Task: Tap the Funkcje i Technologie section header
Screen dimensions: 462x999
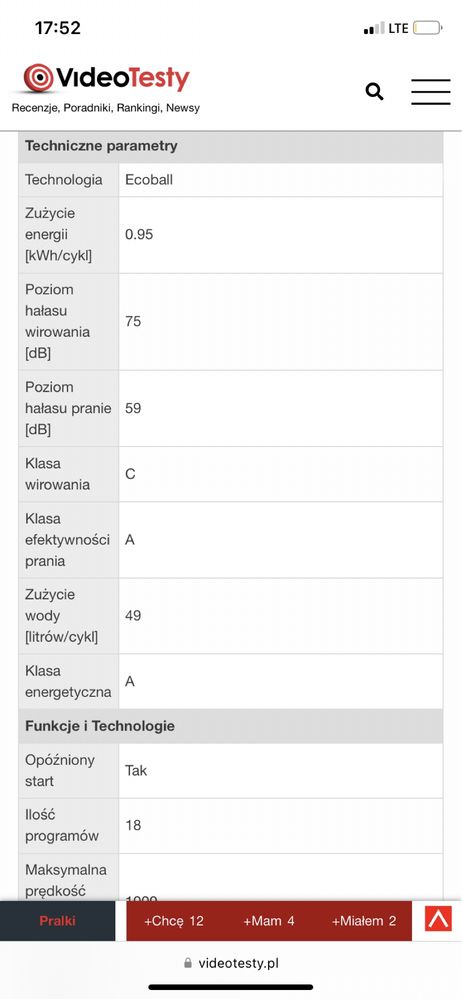Action: (231, 726)
